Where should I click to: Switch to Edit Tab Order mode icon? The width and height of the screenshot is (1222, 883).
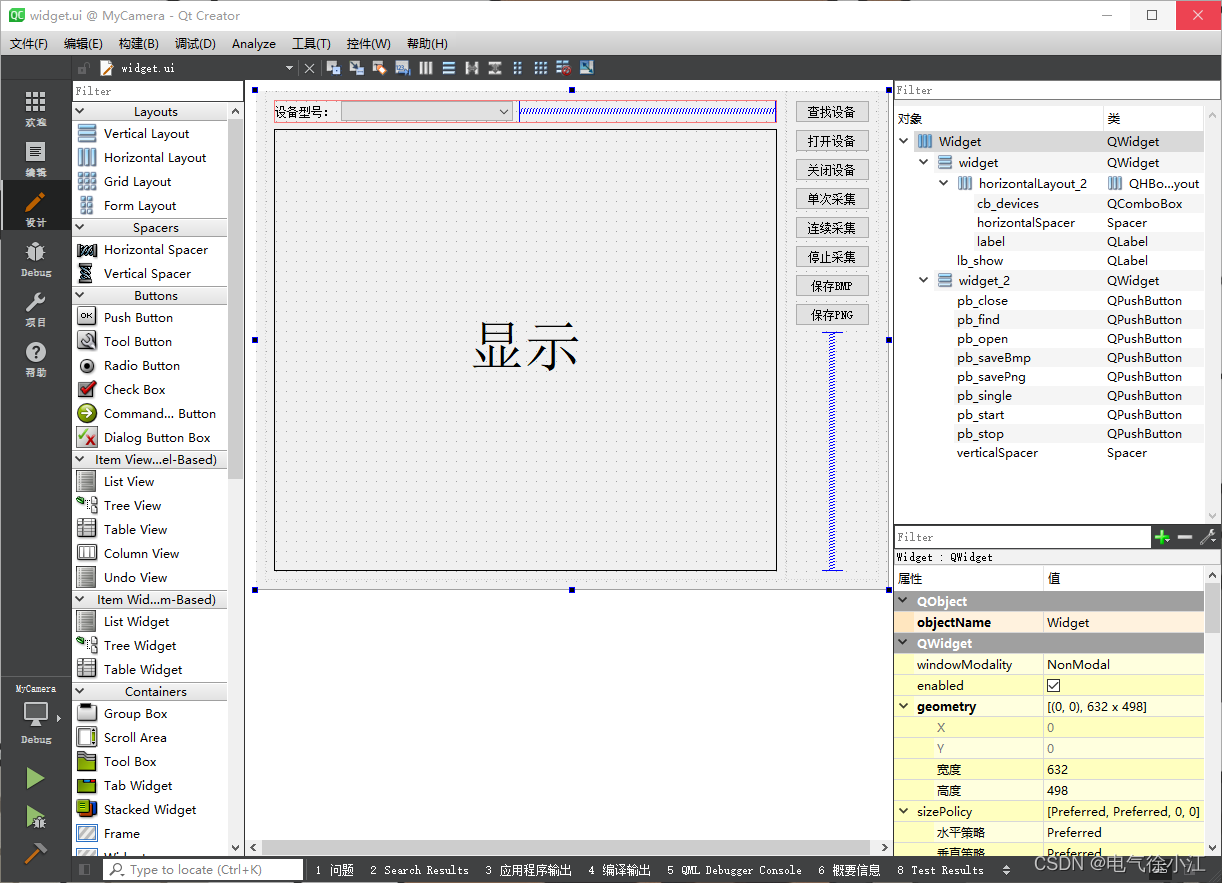click(x=402, y=68)
